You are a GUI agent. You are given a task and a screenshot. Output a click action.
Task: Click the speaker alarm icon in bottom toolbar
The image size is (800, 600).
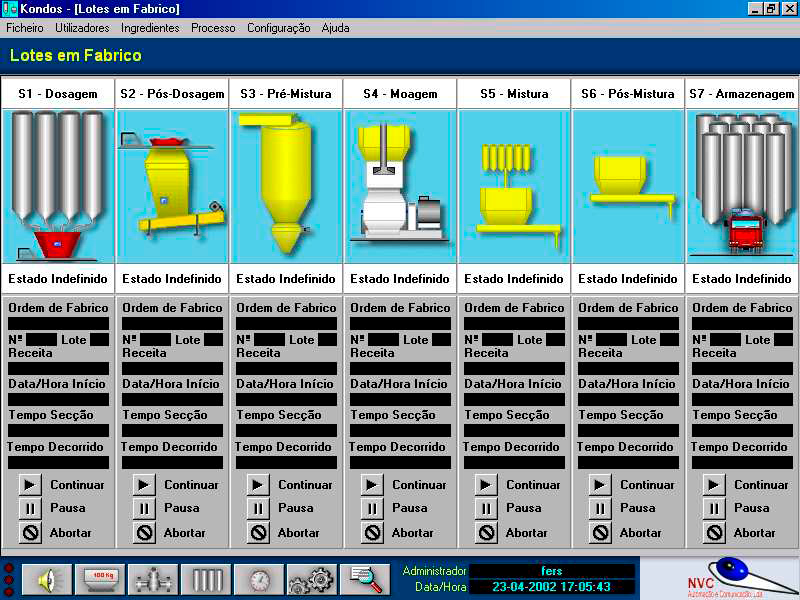point(46,579)
